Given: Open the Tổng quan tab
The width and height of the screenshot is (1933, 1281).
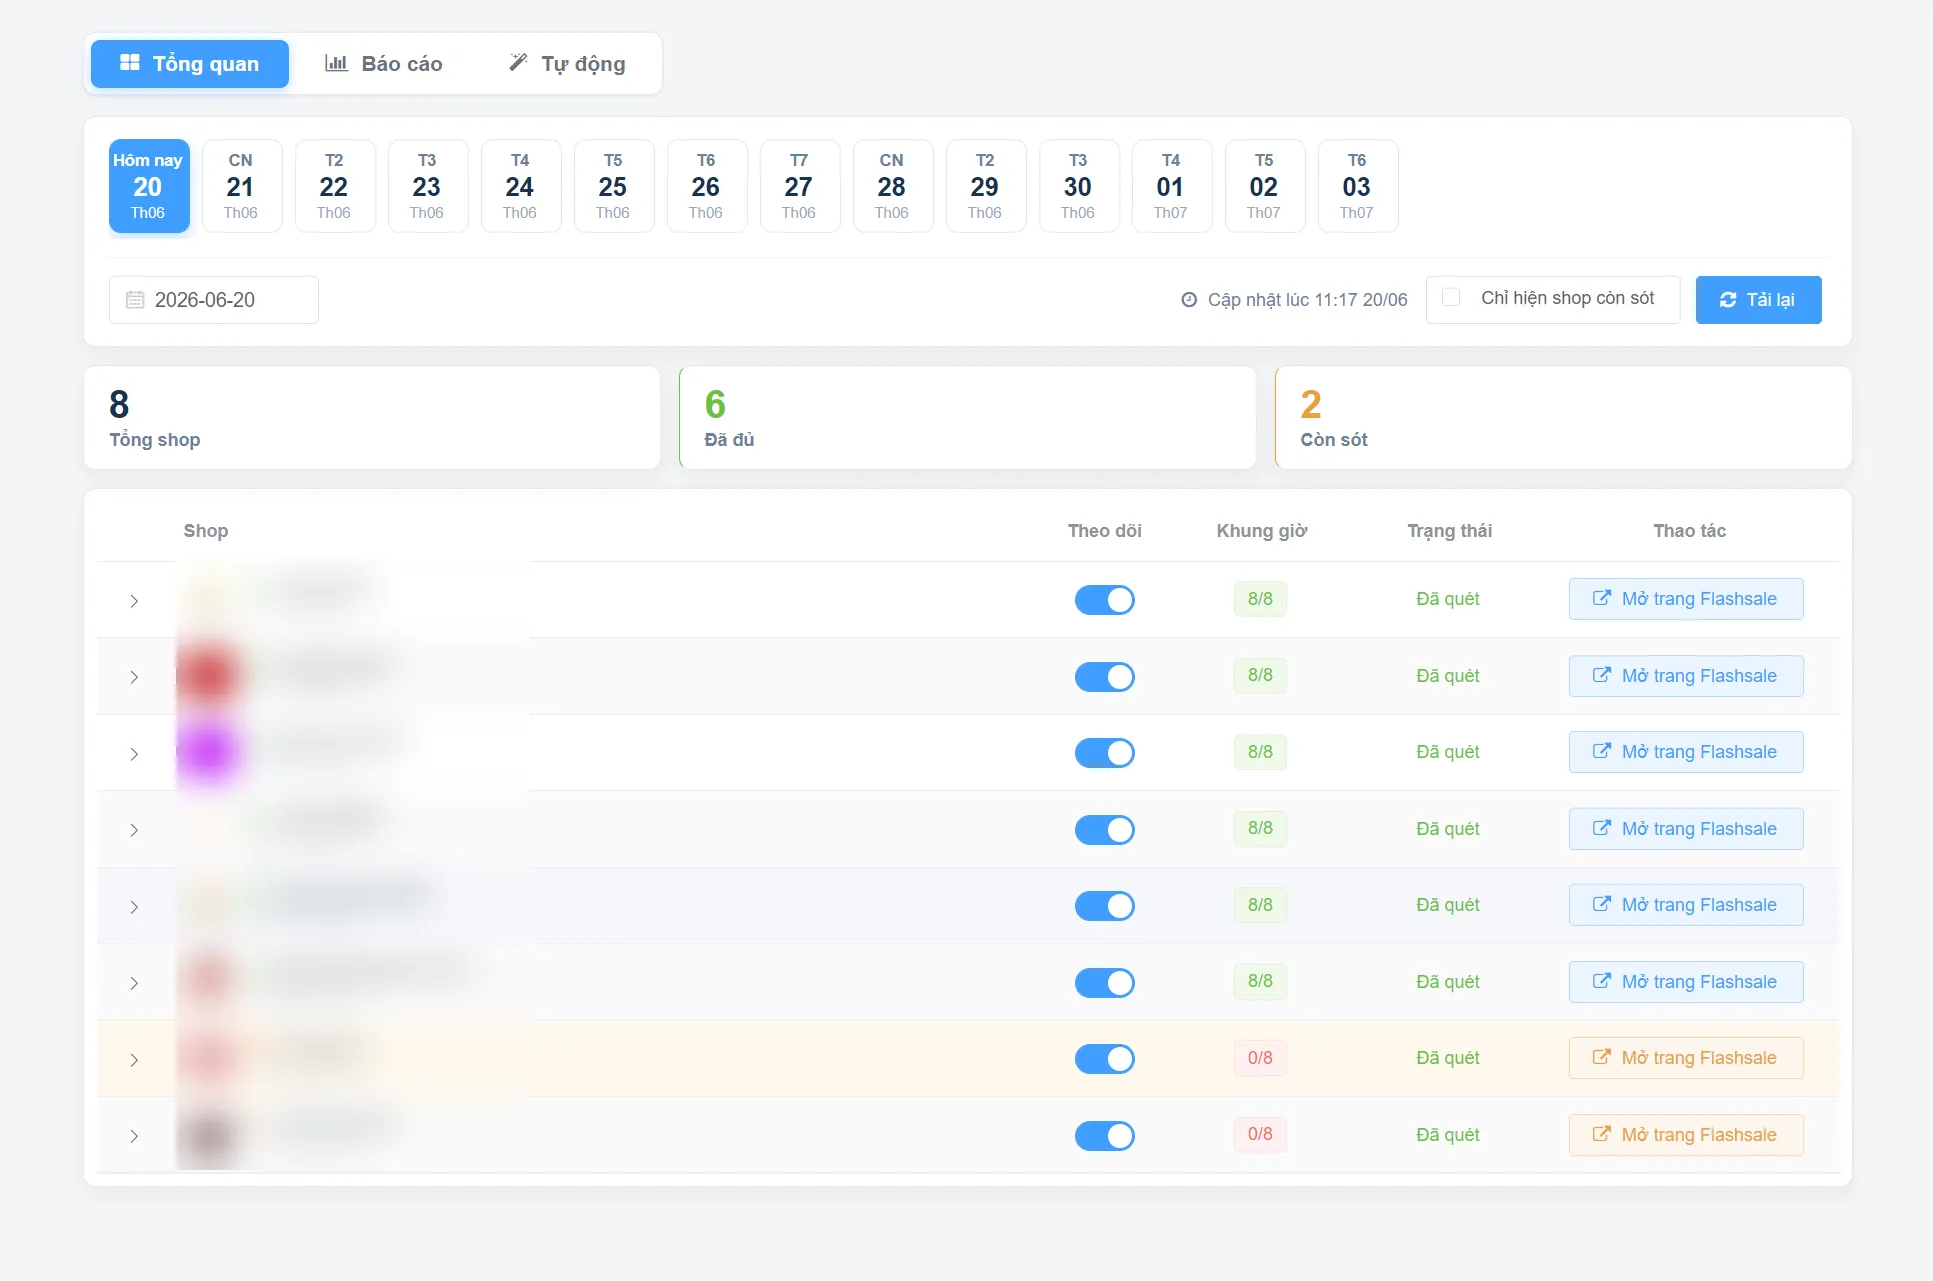Looking at the screenshot, I should click(190, 64).
